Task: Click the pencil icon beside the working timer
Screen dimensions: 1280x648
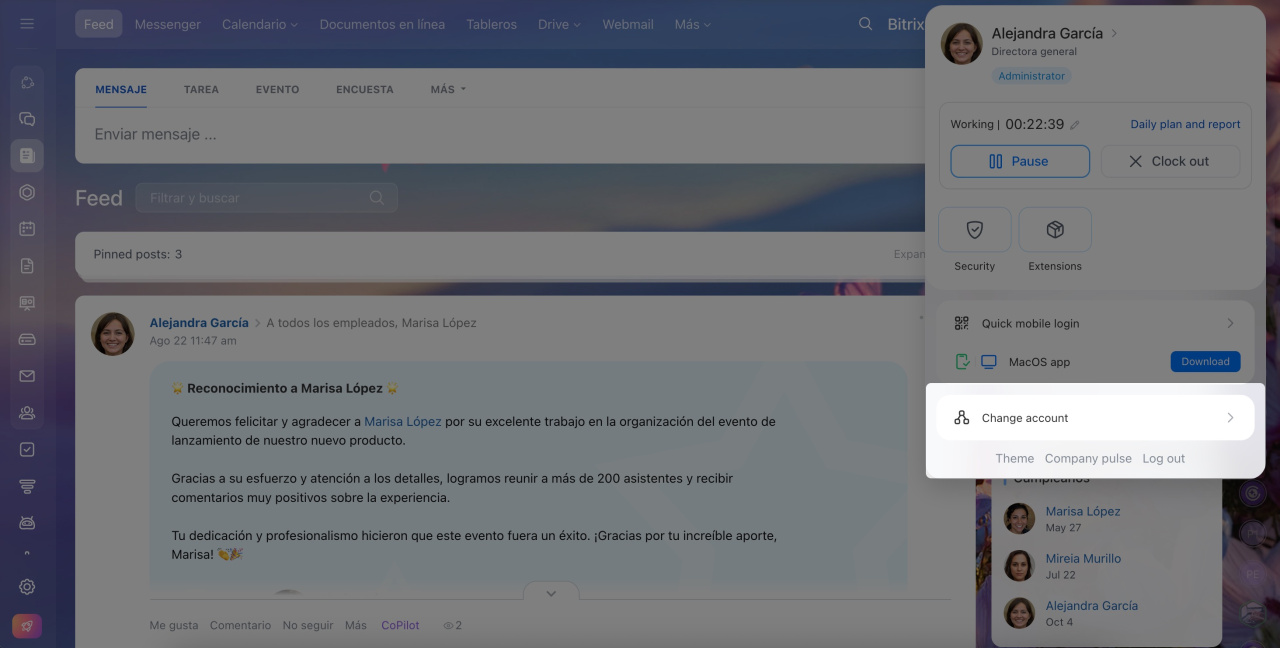Action: pyautogui.click(x=1075, y=125)
